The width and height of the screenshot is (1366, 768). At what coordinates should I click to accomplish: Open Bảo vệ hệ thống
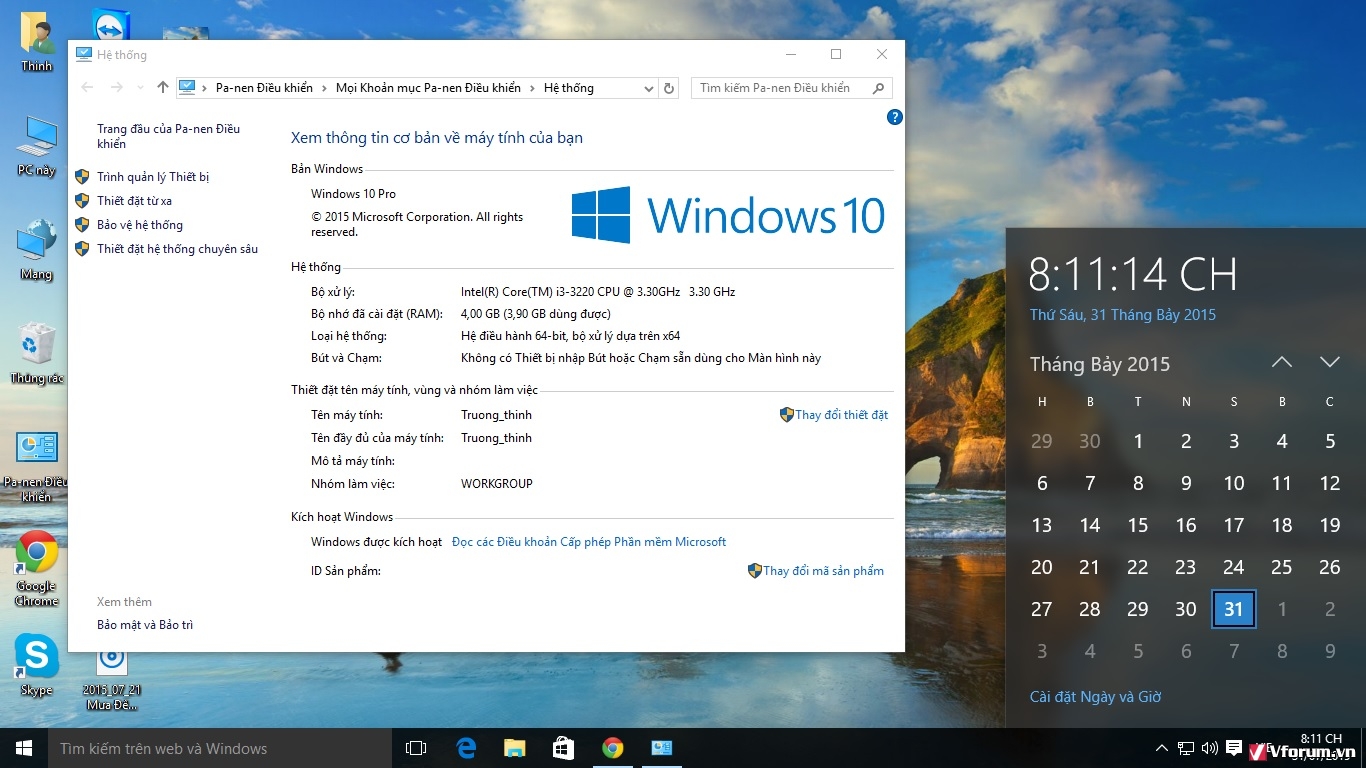(x=140, y=225)
